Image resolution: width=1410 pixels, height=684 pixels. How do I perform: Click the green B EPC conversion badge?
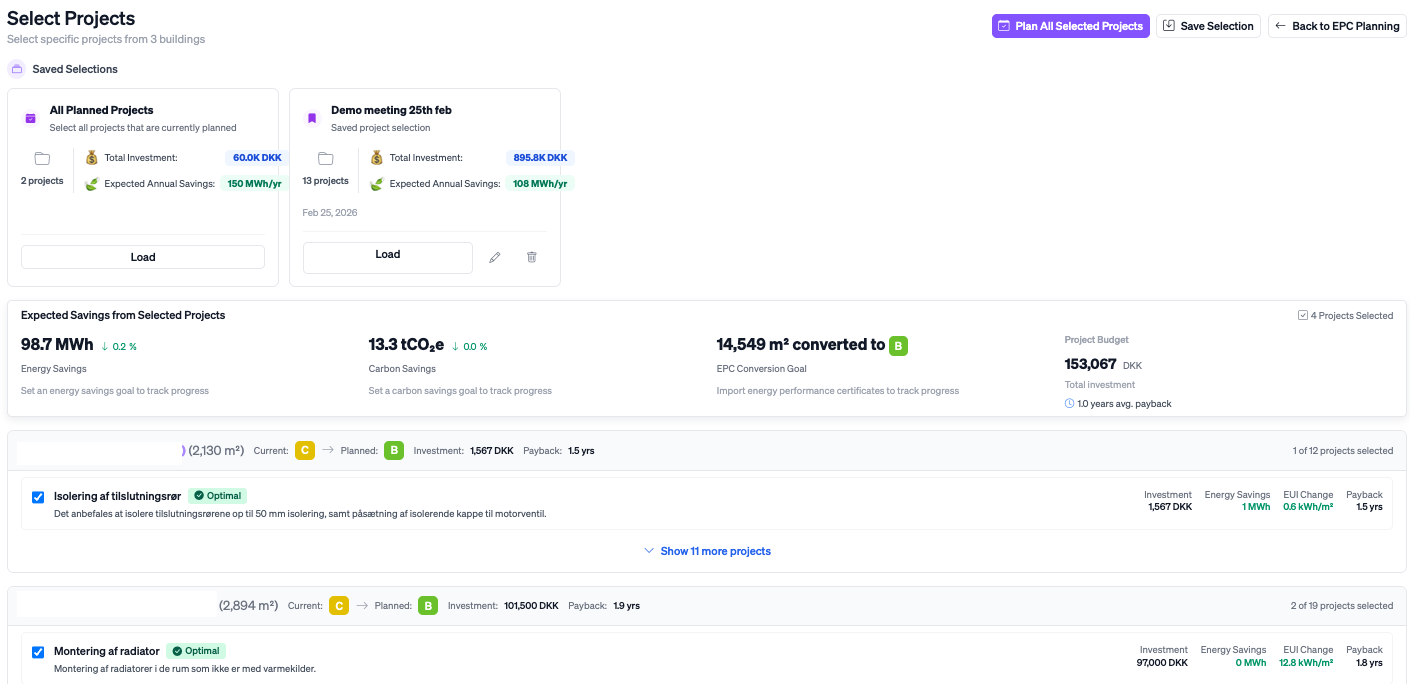point(898,346)
